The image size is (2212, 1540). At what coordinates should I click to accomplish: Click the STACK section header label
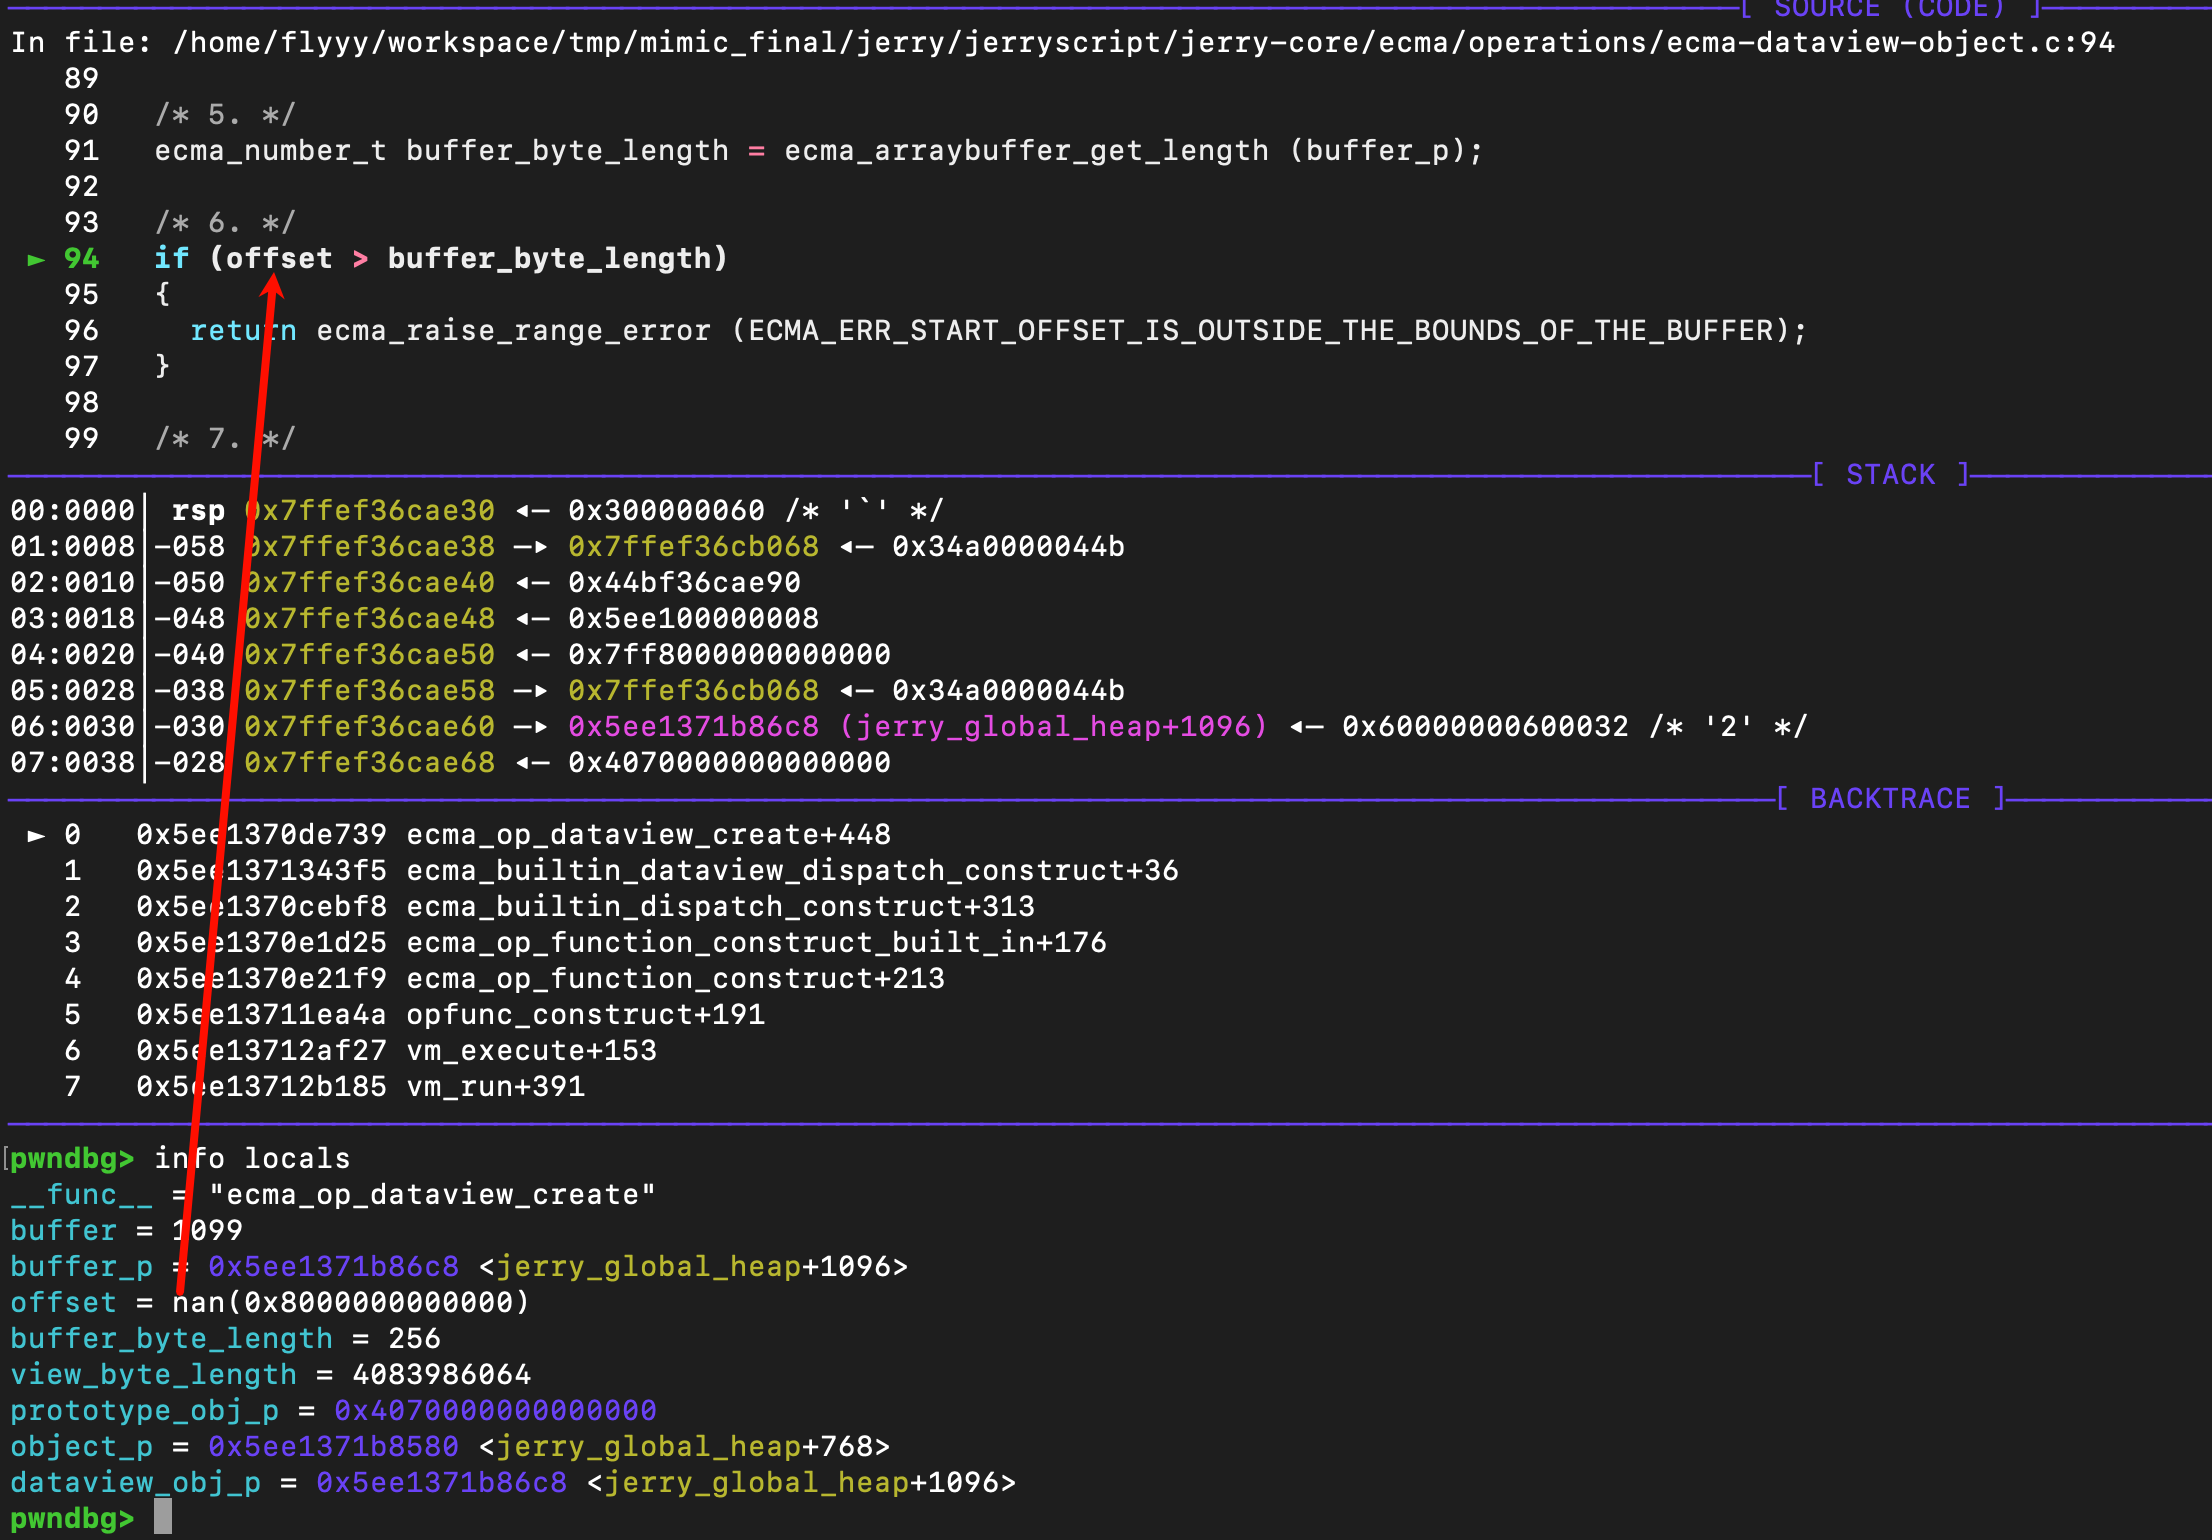[x=1889, y=474]
